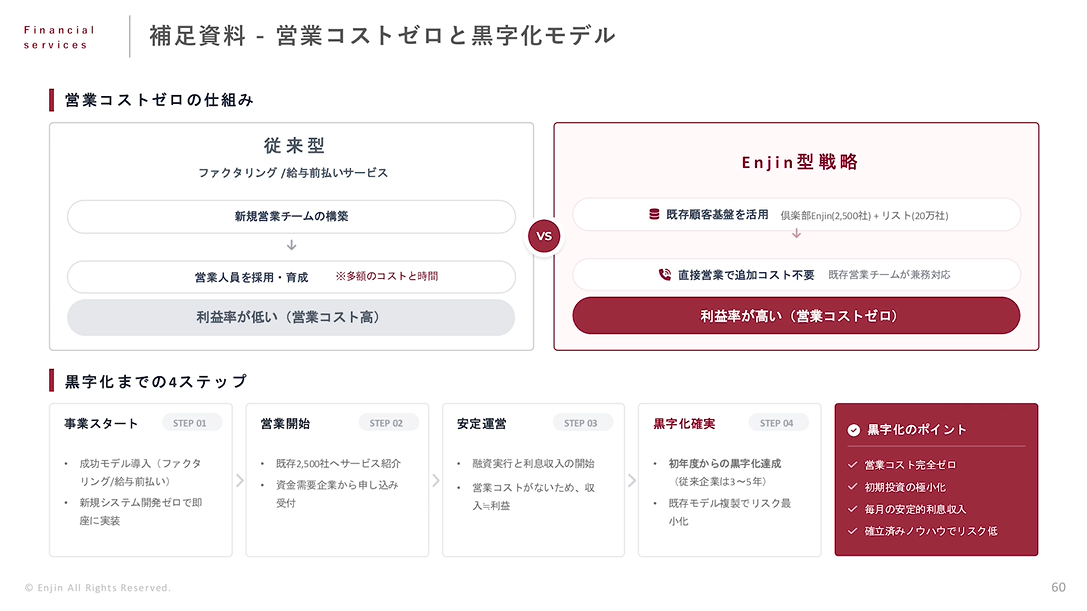Image resolution: width=1087 pixels, height=611 pixels.
Task: Click the 利益率が低い（営業コスト高） gray button
Action: click(291, 318)
